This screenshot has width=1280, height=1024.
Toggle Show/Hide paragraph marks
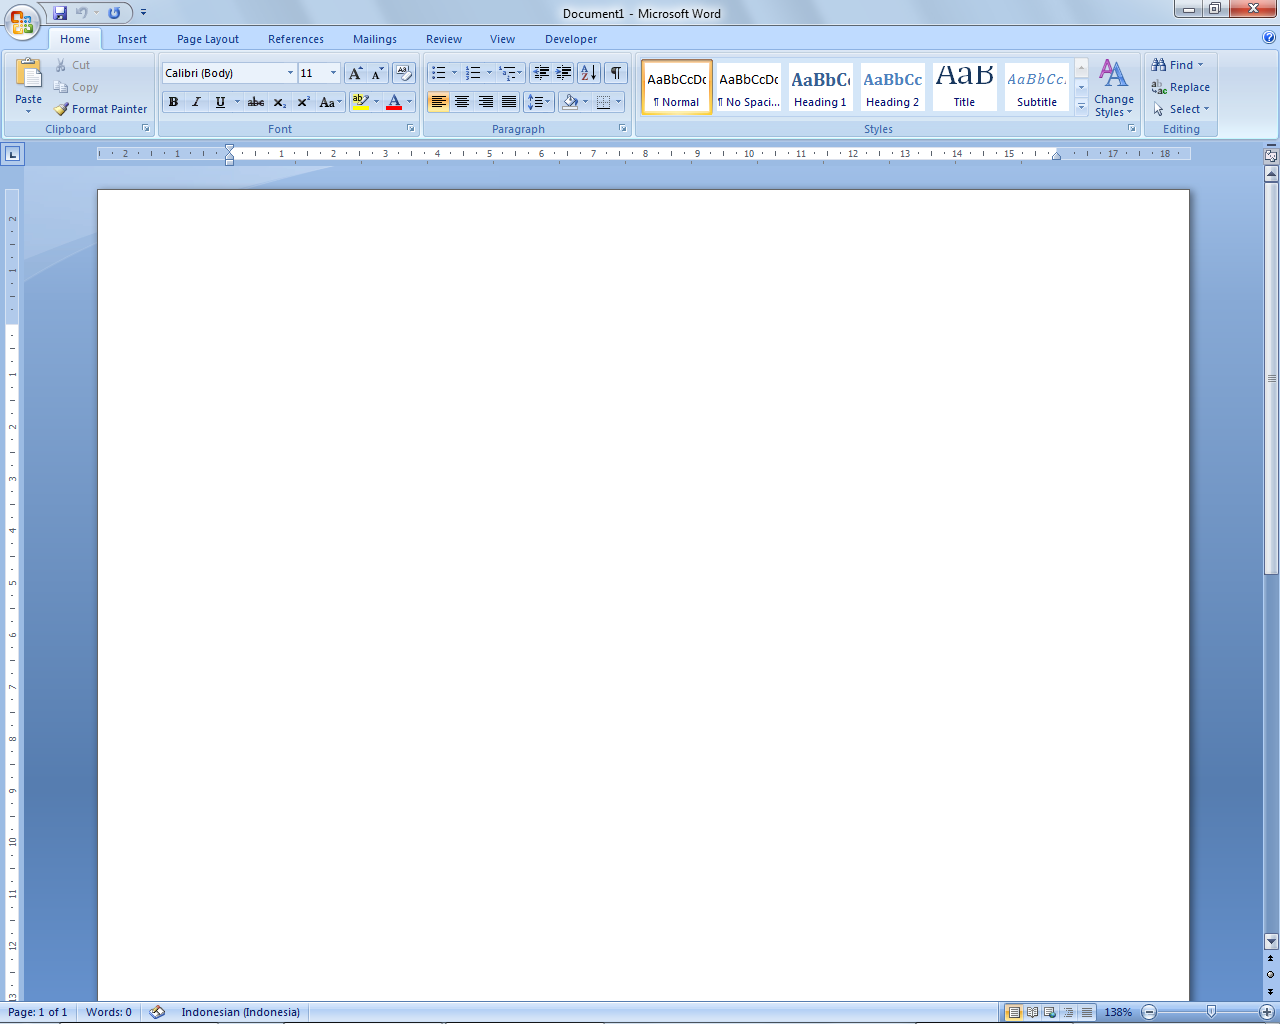[616, 73]
